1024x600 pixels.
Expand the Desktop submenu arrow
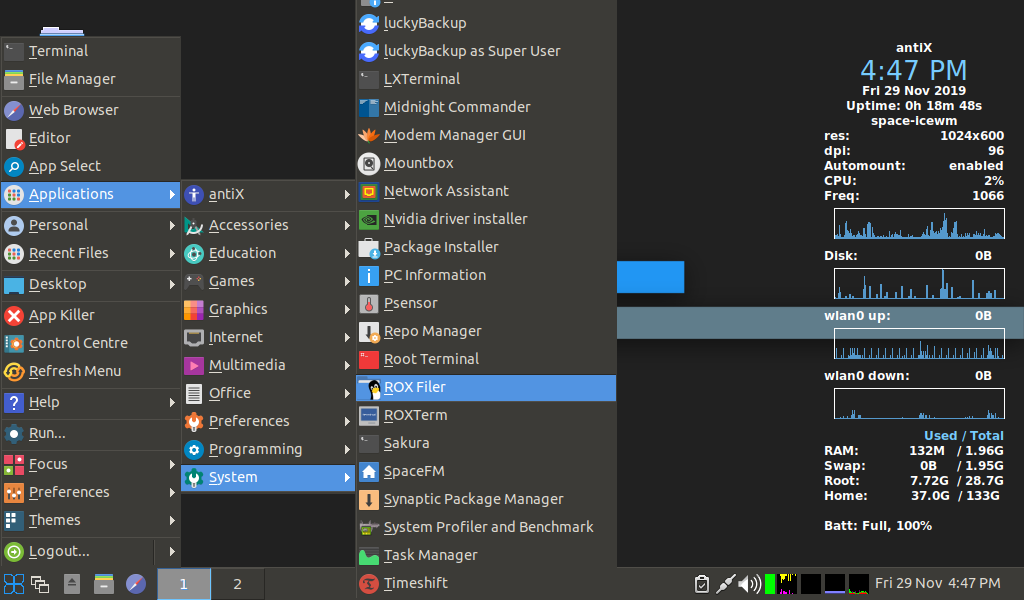(172, 284)
